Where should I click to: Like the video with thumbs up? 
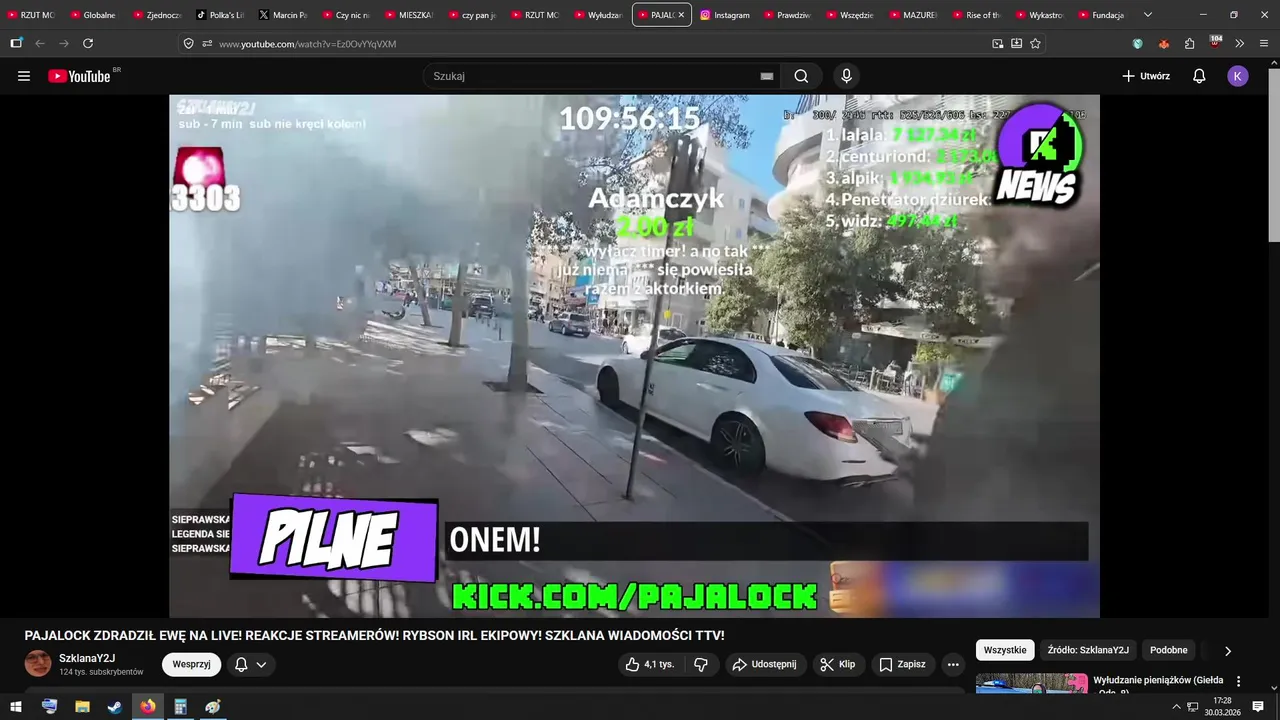point(650,664)
